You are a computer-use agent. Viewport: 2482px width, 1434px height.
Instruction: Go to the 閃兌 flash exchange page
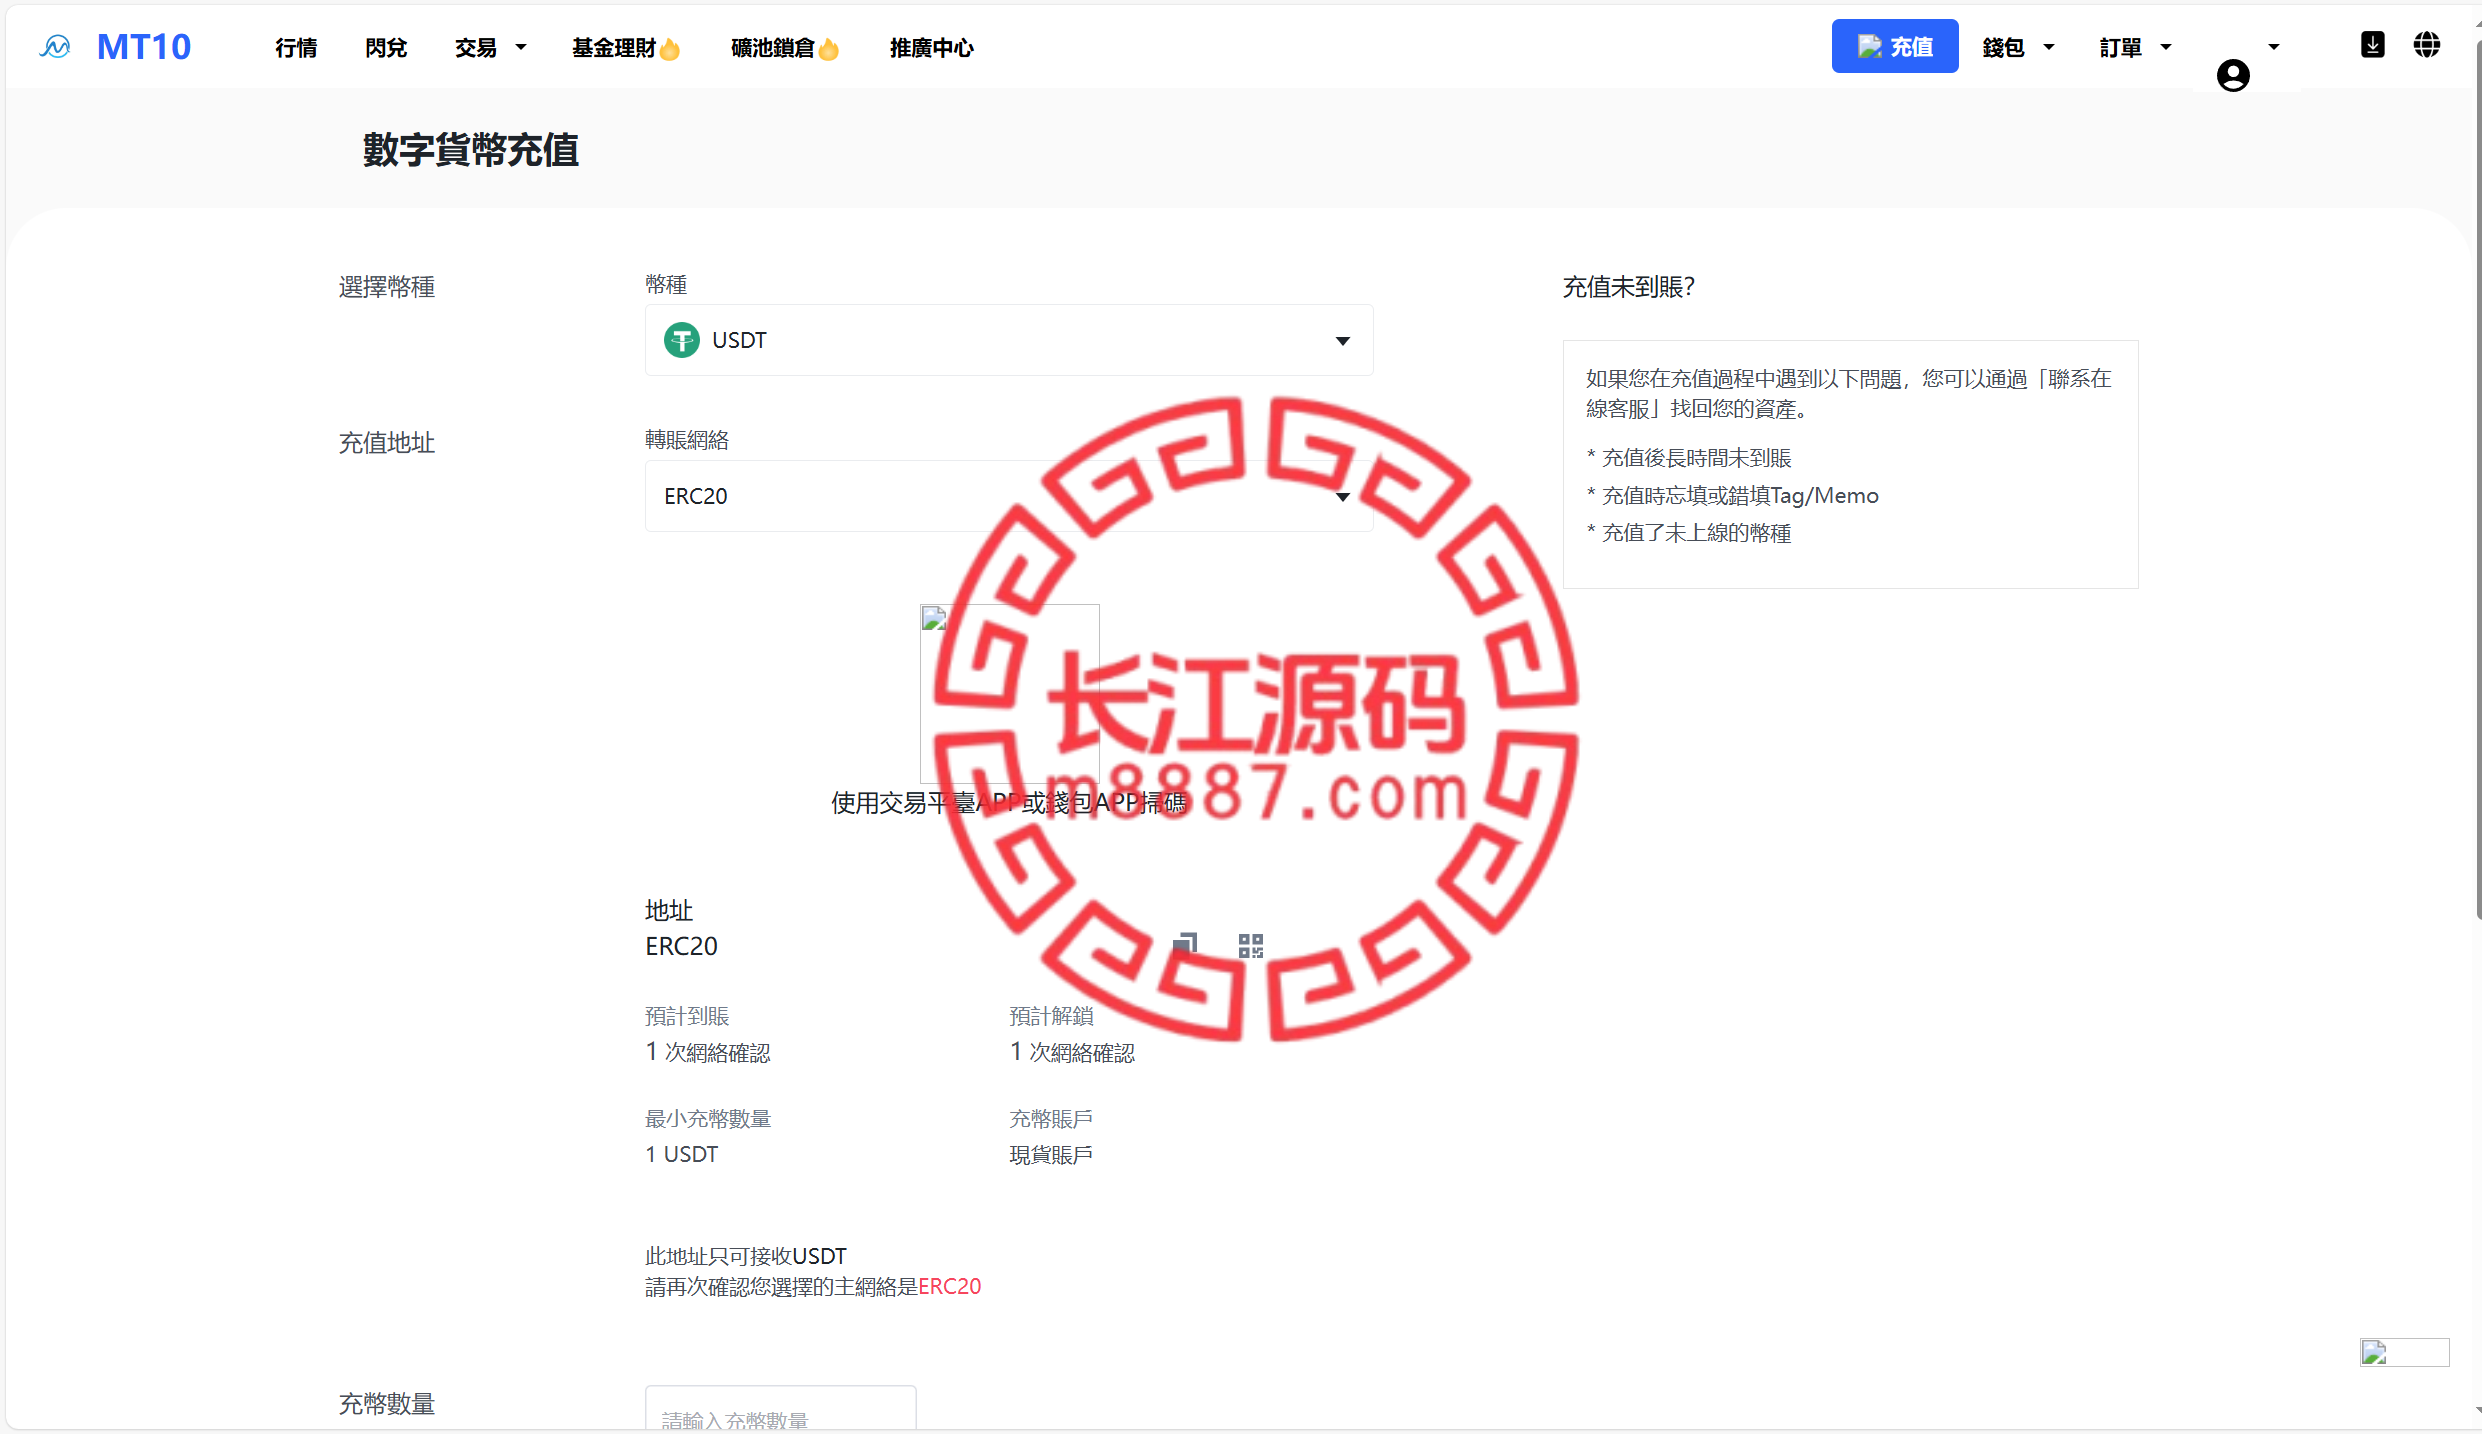[x=386, y=48]
